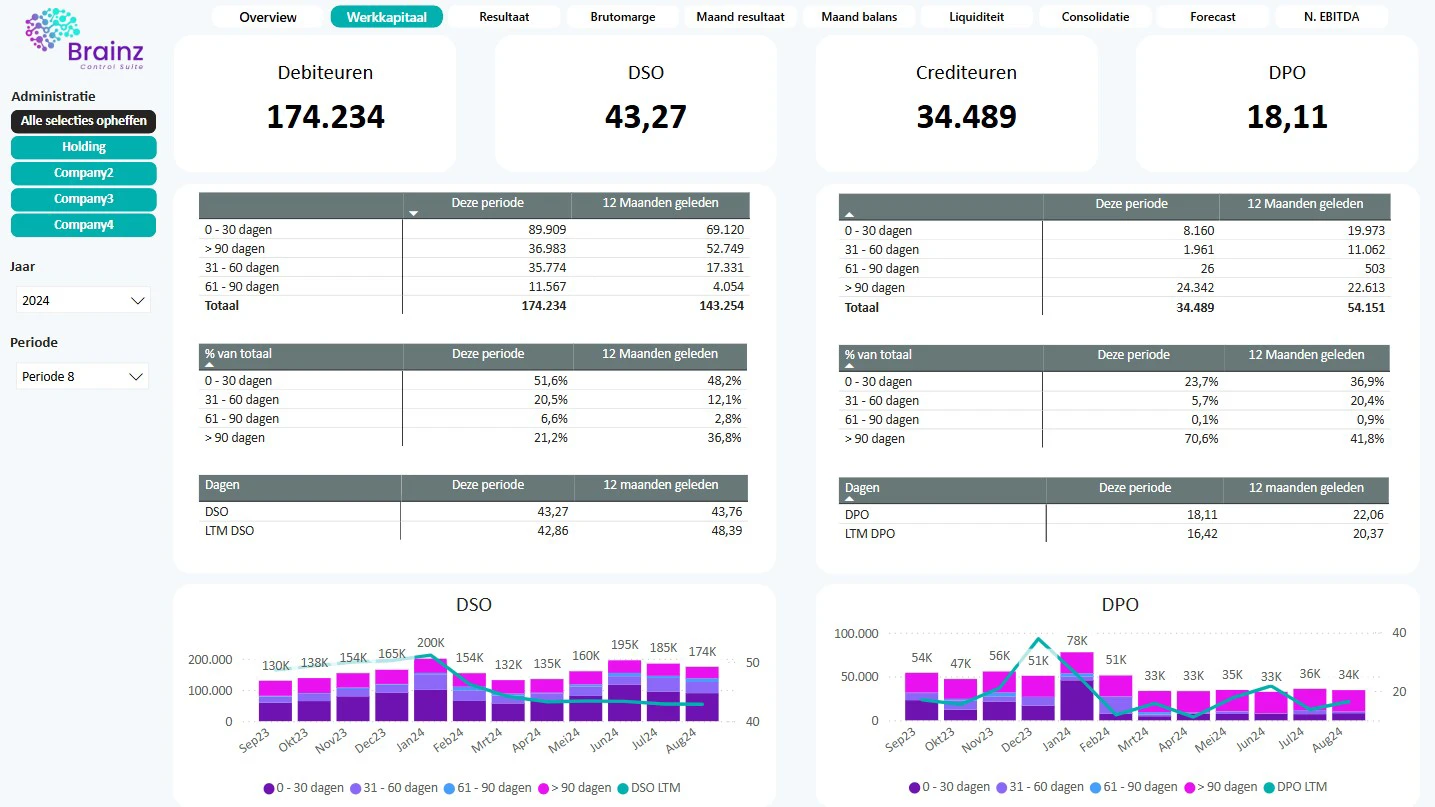This screenshot has width=1435, height=807.
Task: Click sort arrow in debiteuren 'Deze periode' header
Action: [x=414, y=213]
